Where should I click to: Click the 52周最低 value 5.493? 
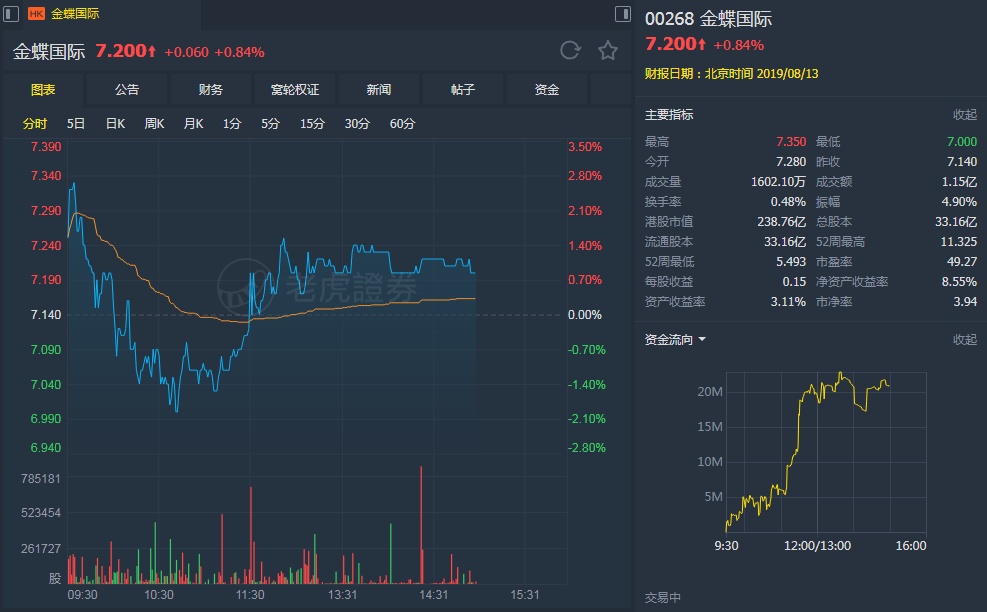click(791, 261)
